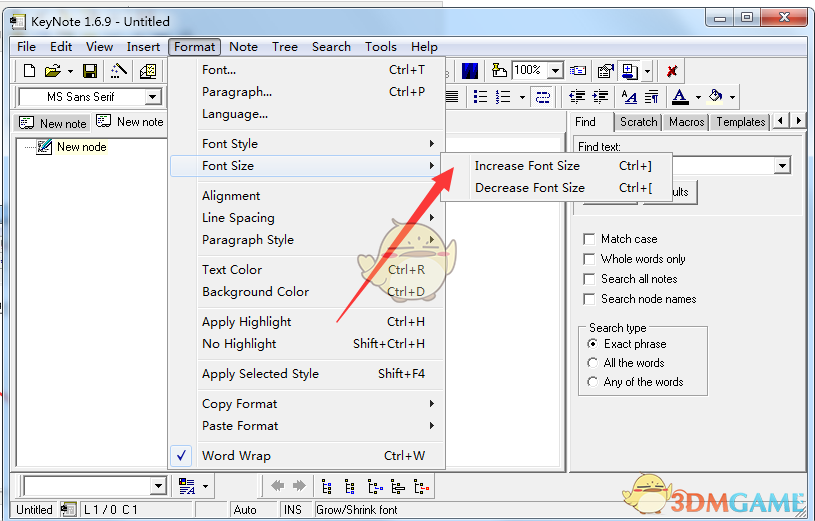Click the properties icon with the pointing hand
The width and height of the screenshot is (815, 521).
pyautogui.click(x=605, y=70)
